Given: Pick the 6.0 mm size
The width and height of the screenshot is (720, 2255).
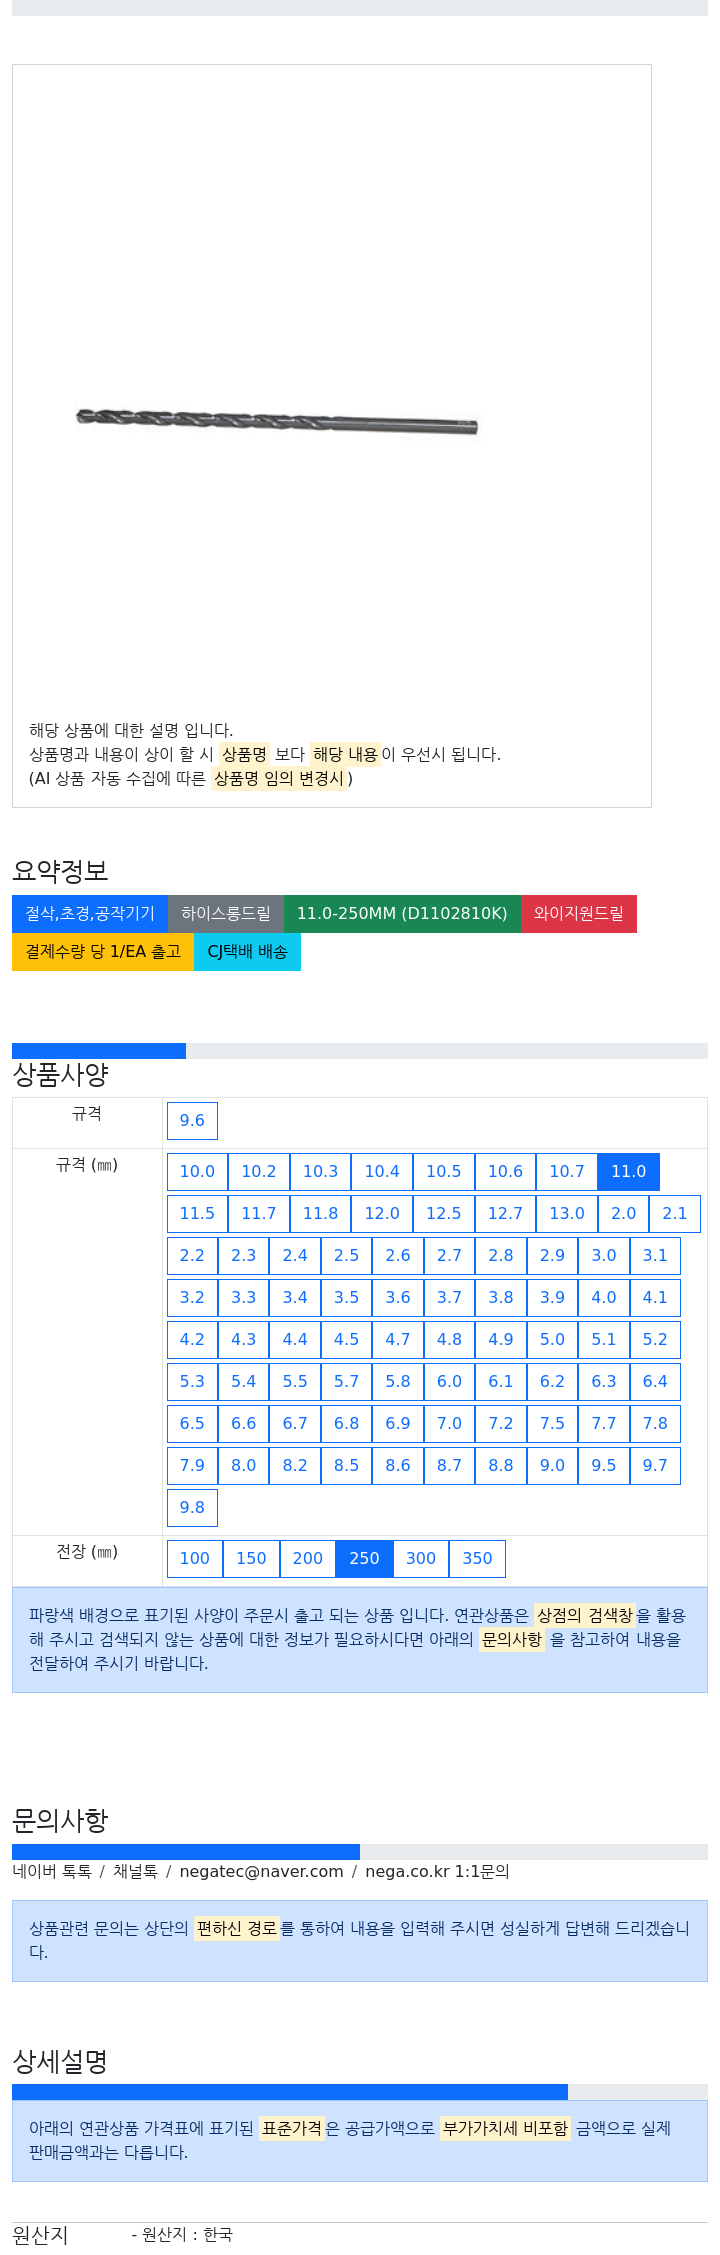Looking at the screenshot, I should click(449, 1381).
